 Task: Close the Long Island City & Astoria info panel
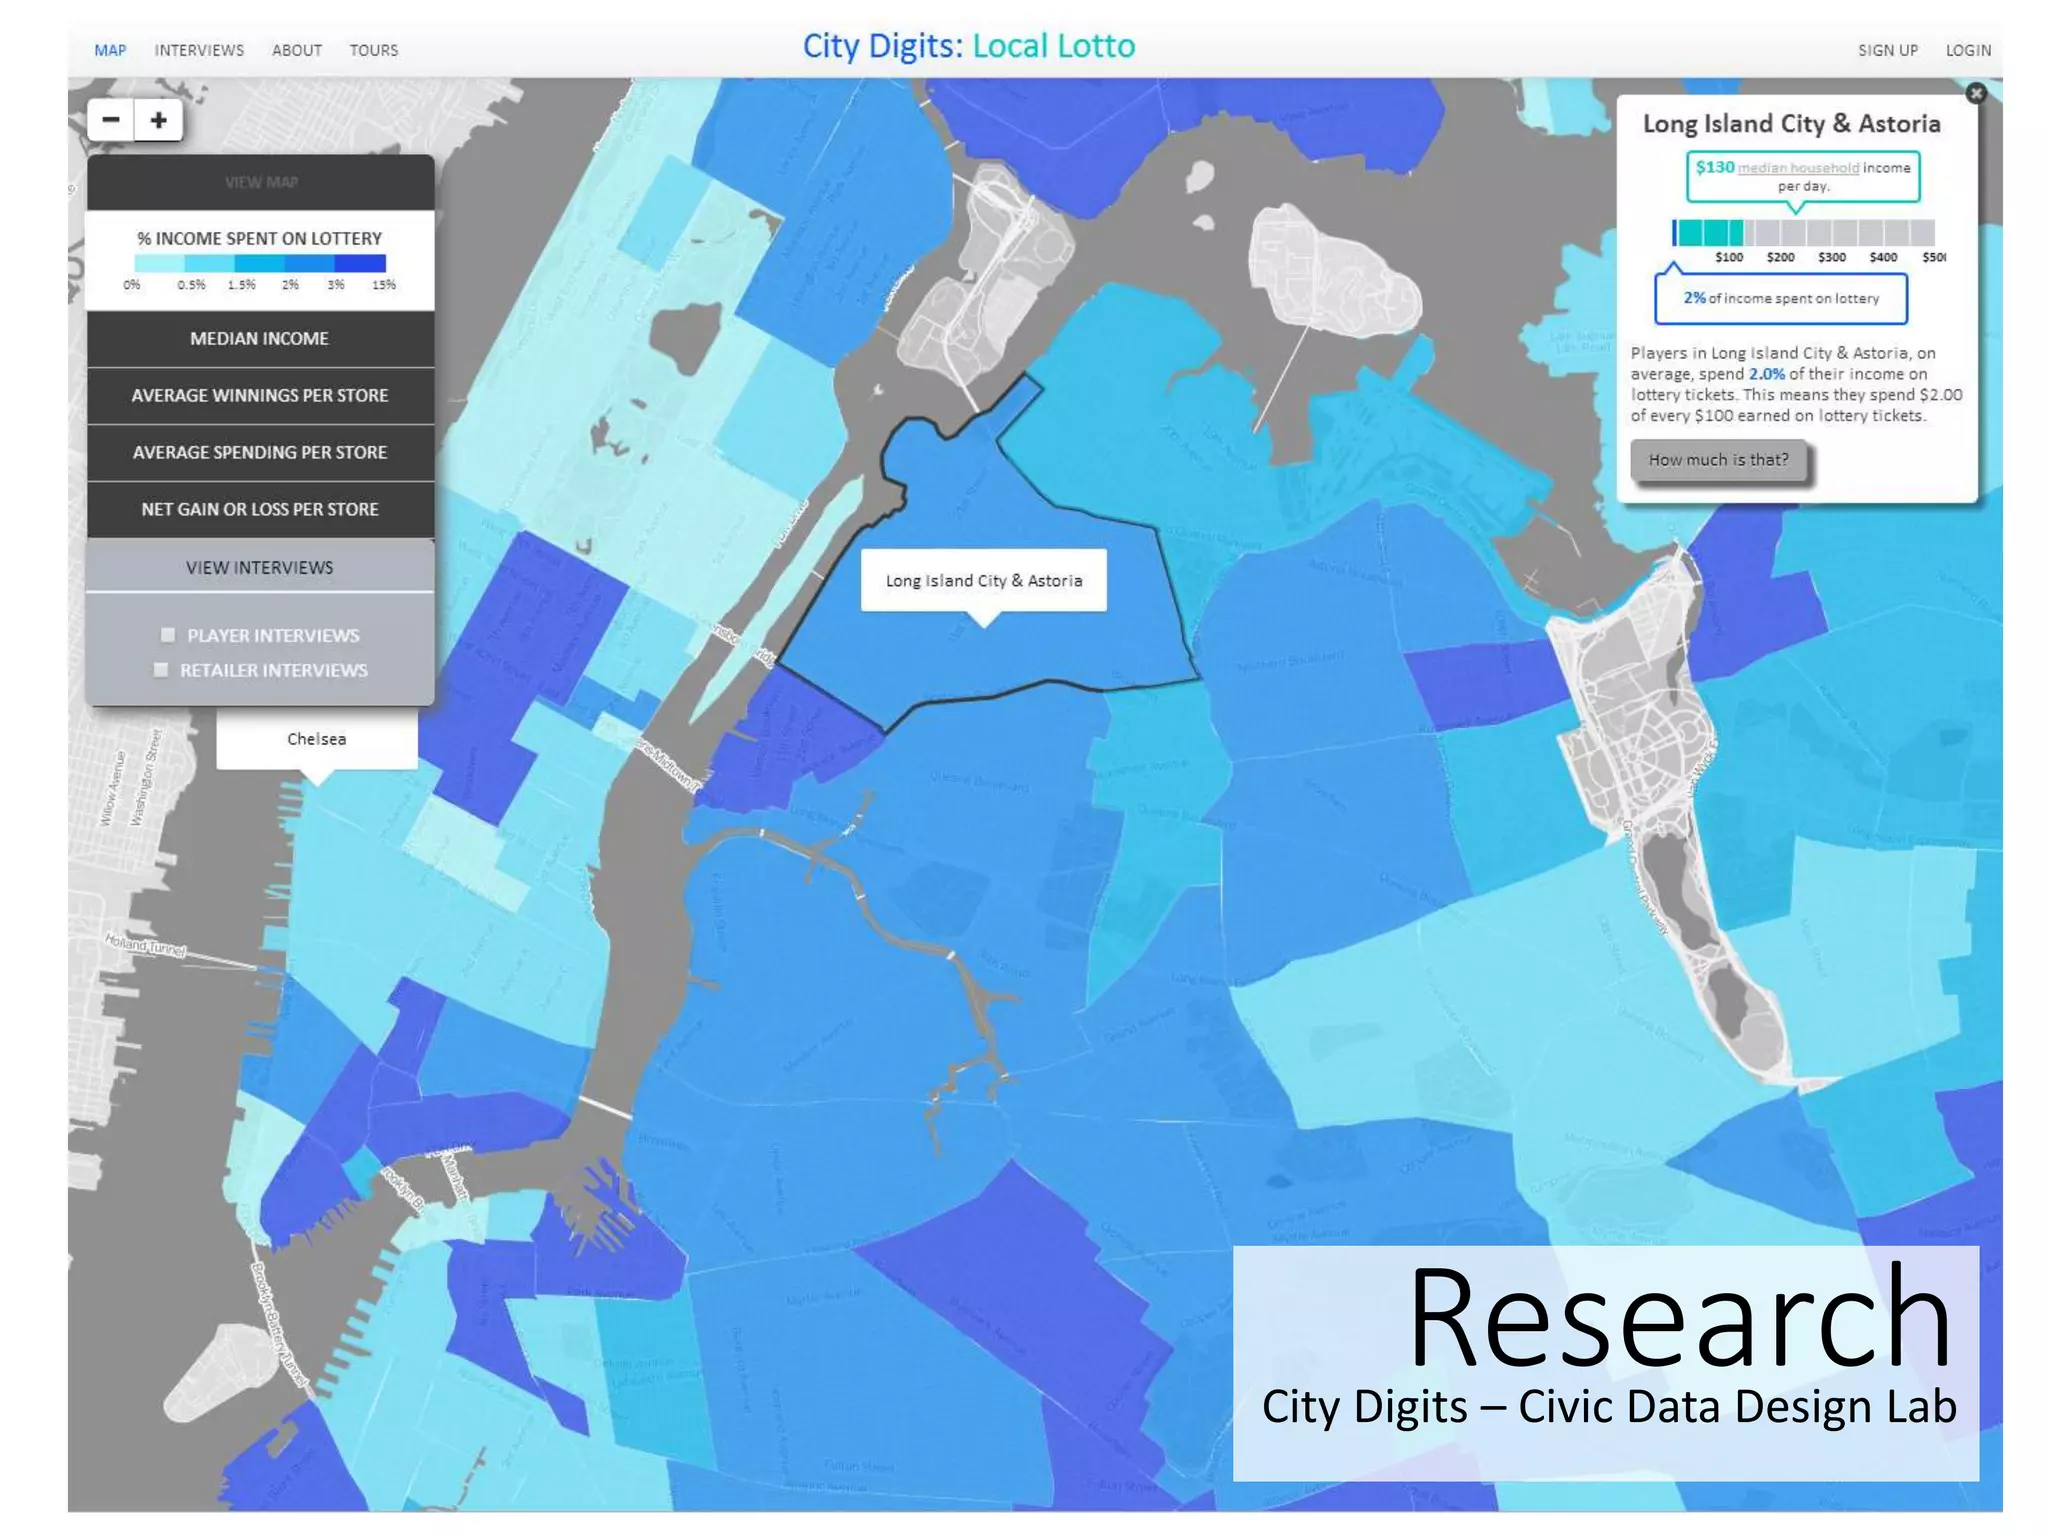(1975, 93)
